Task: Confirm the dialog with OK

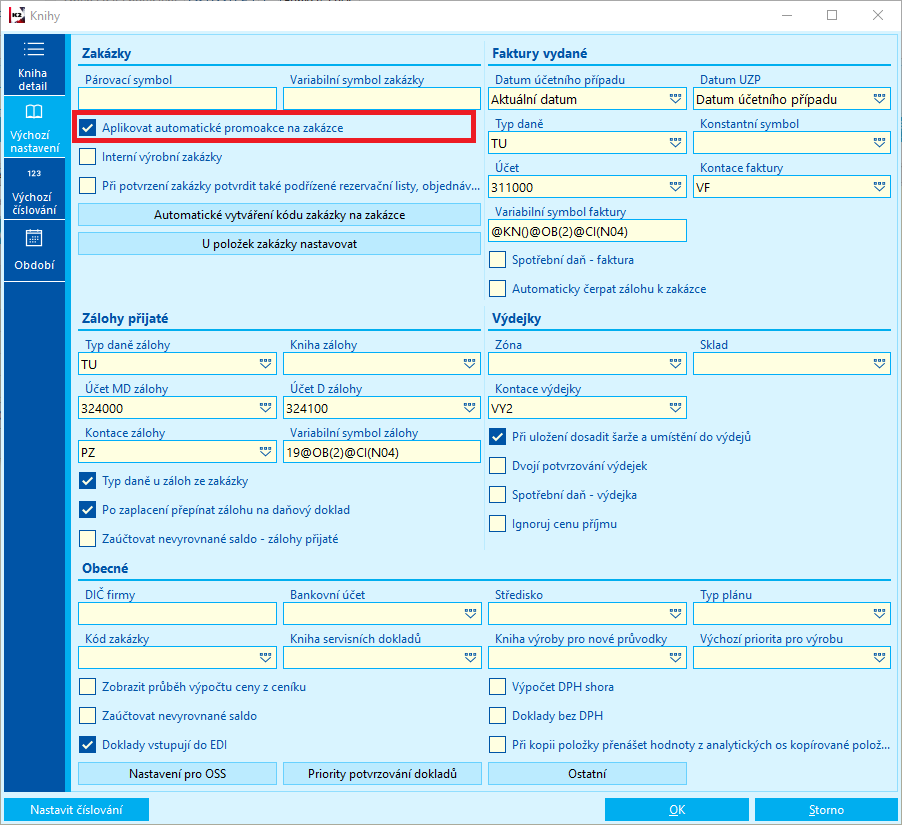Action: [677, 809]
